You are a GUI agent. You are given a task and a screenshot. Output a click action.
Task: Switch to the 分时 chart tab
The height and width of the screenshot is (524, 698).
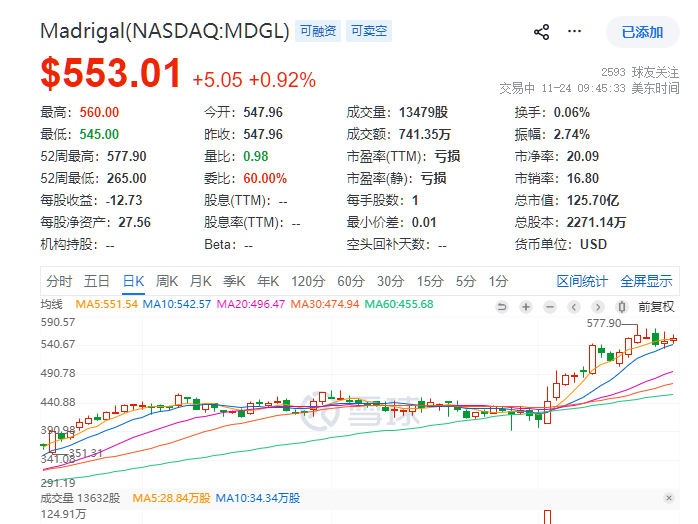click(x=59, y=281)
